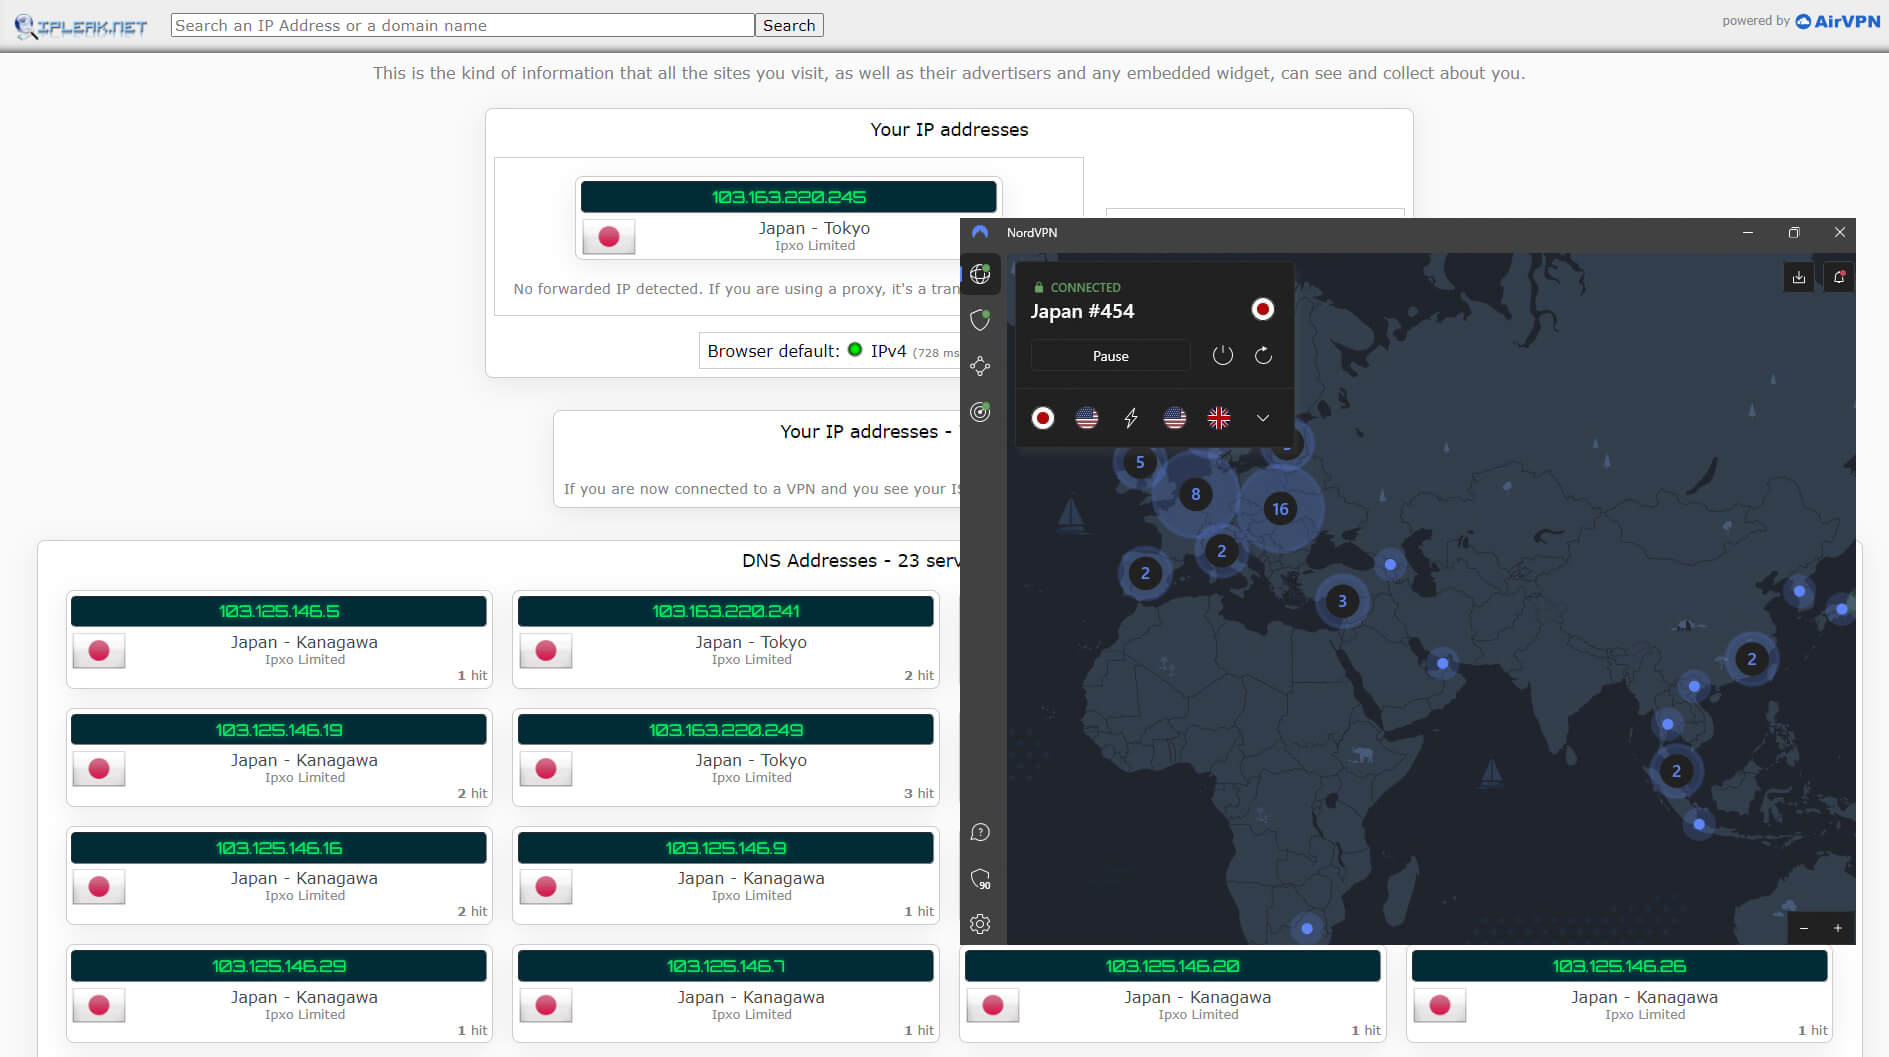Focus the IP address search field
1889x1057 pixels.
point(463,25)
